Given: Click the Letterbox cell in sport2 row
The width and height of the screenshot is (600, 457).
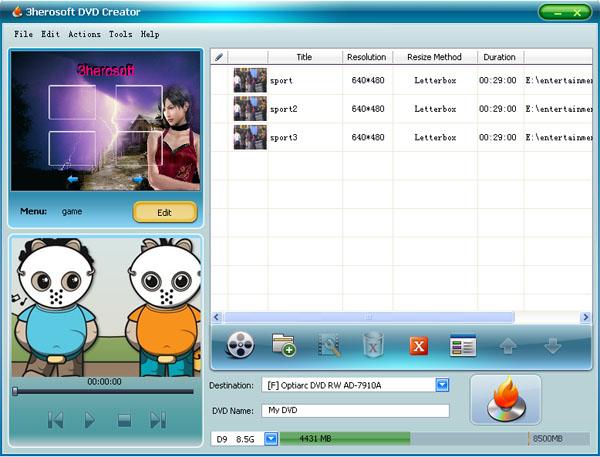Looking at the screenshot, I should [x=435, y=109].
